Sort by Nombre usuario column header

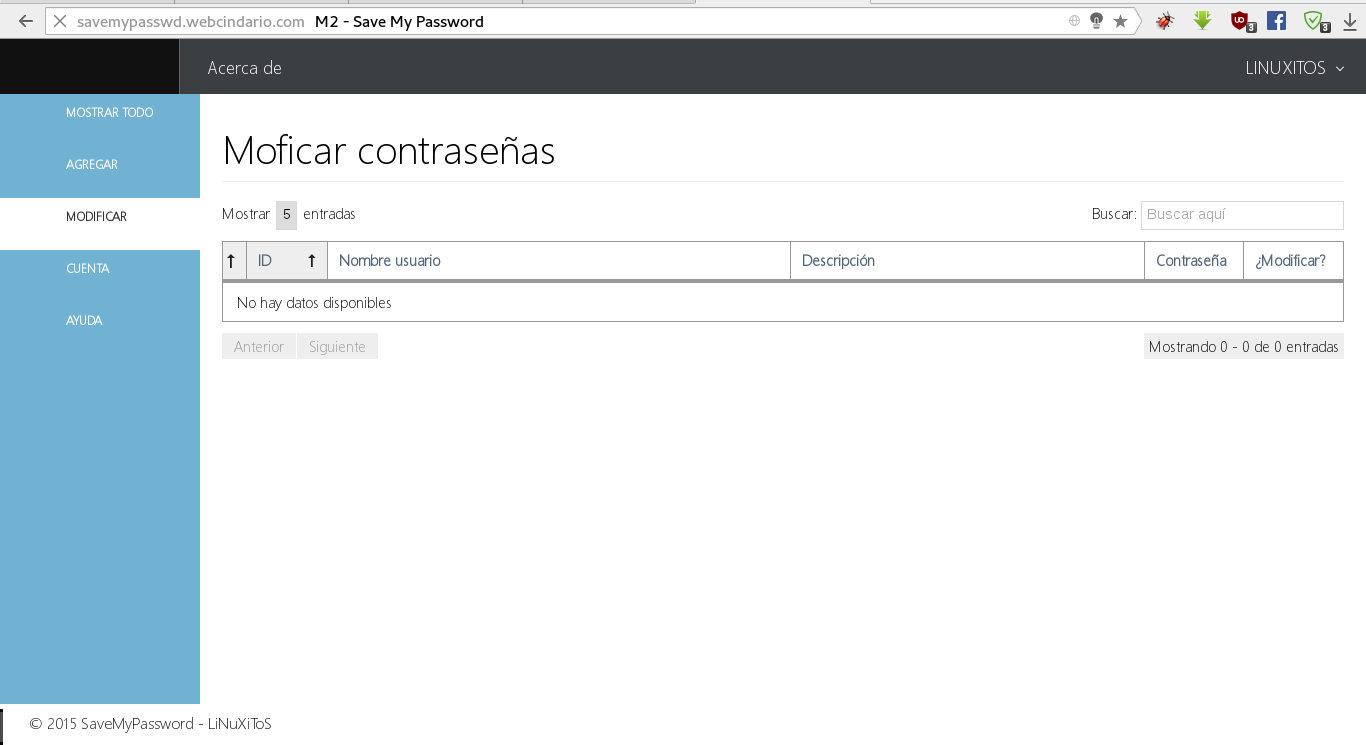pyautogui.click(x=559, y=261)
